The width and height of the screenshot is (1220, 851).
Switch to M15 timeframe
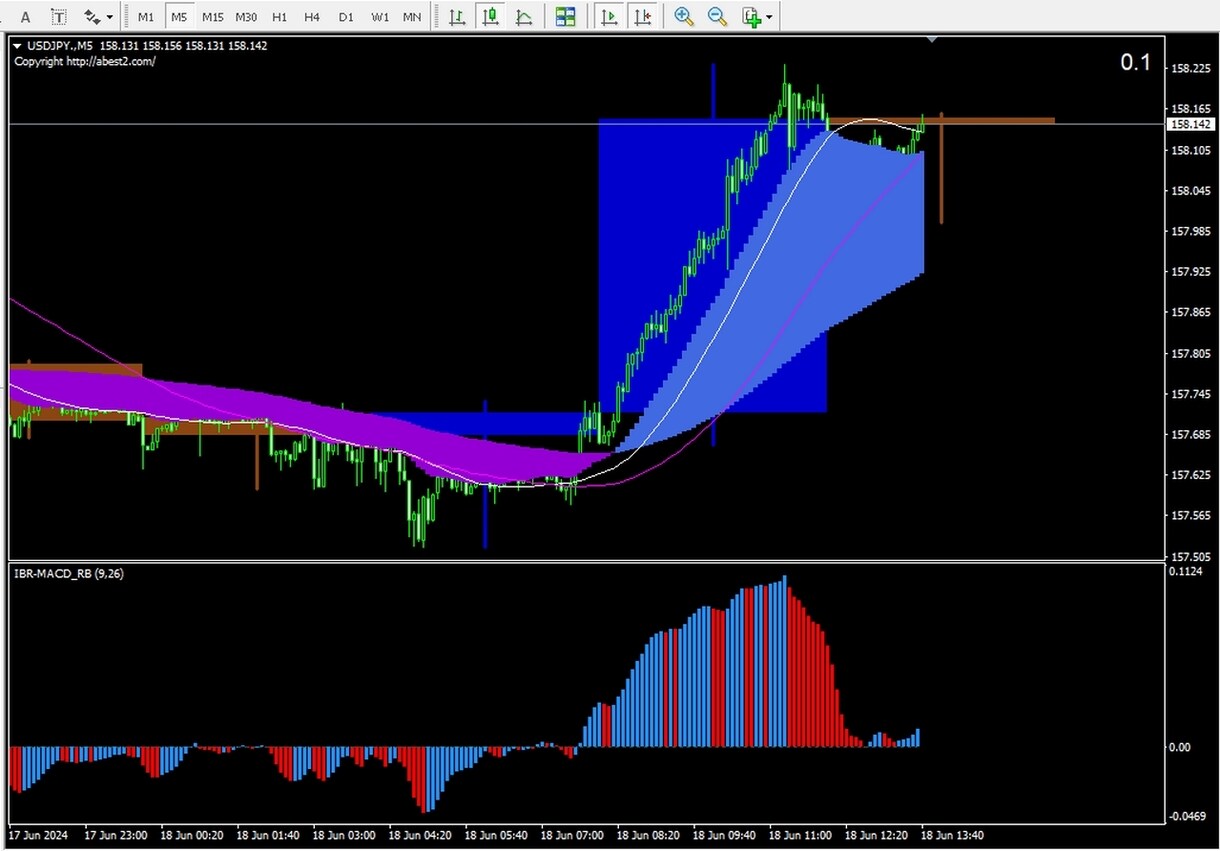[212, 17]
